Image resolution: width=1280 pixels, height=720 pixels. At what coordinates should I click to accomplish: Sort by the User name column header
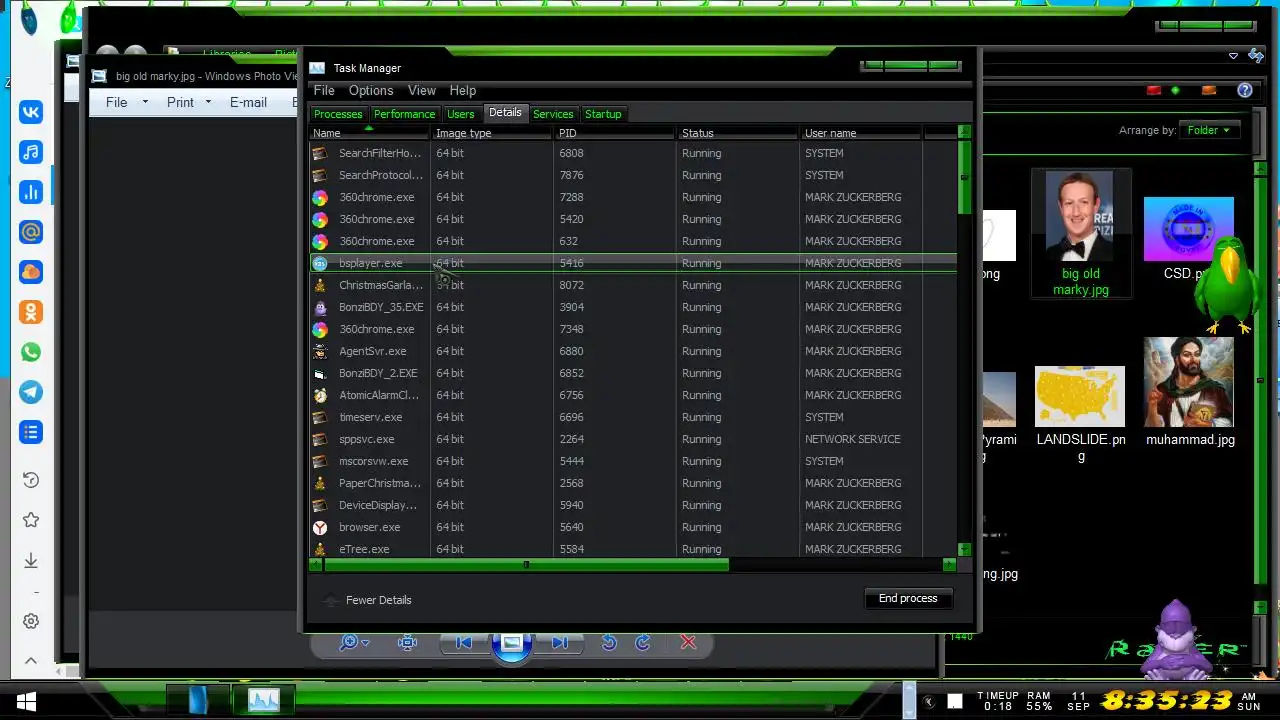(860, 133)
